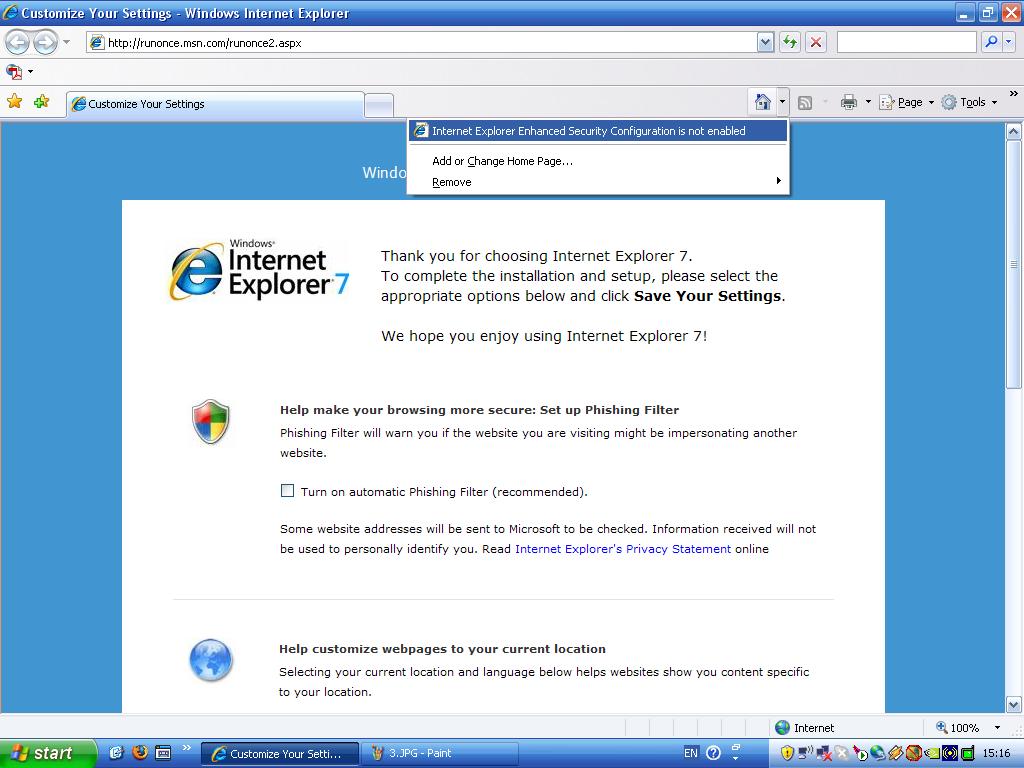Screen dimensions: 1024x768
Task: Click the search box next to the magnifier
Action: (906, 43)
